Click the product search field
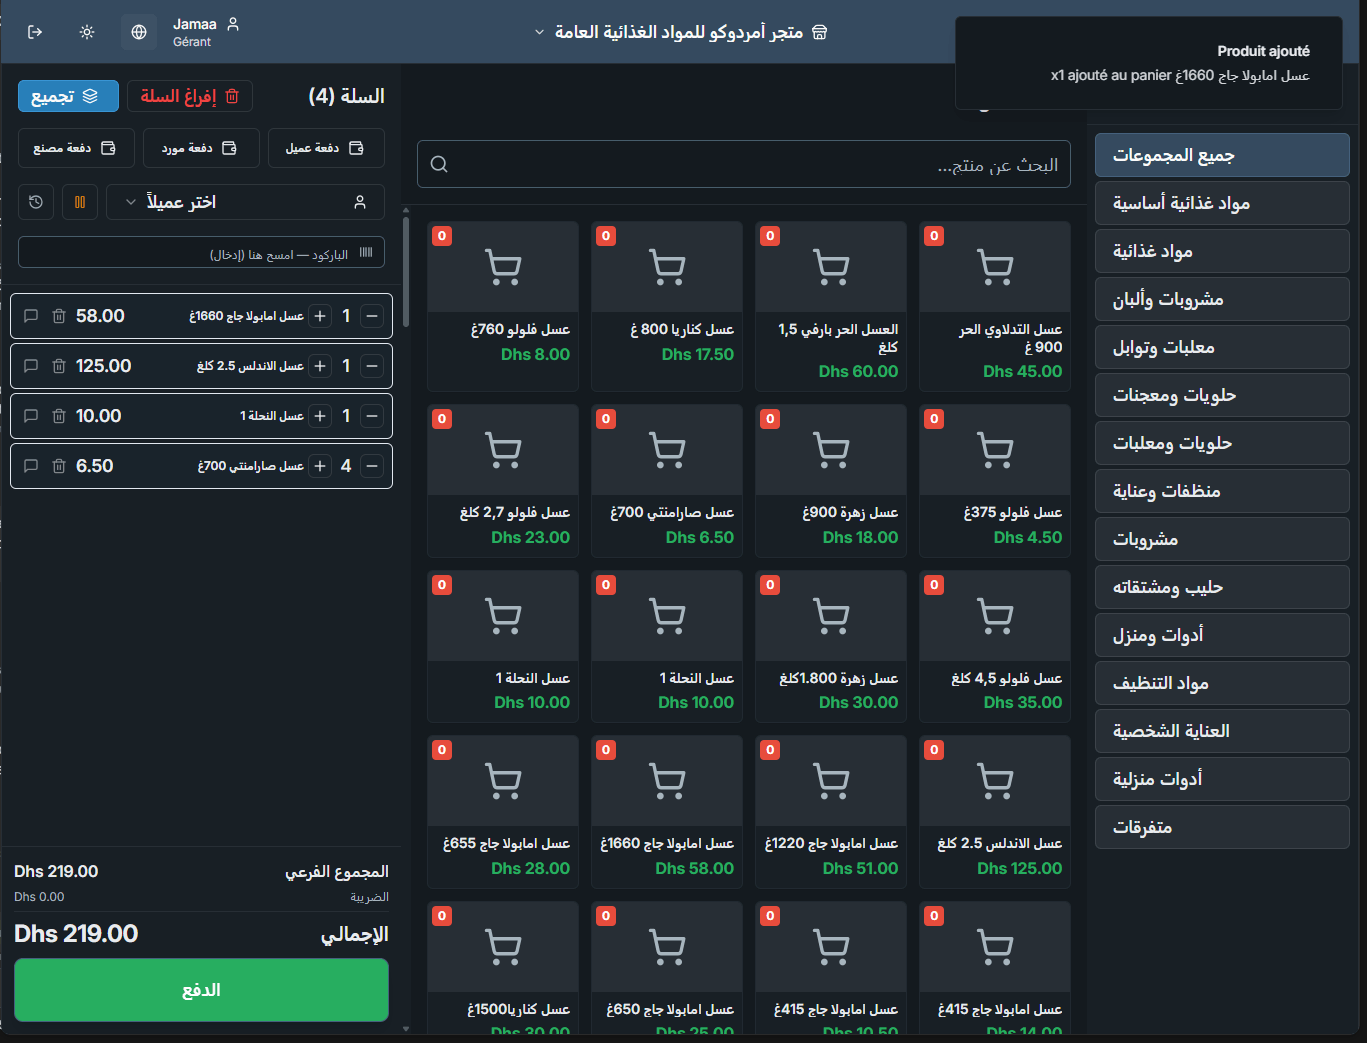 tap(744, 164)
